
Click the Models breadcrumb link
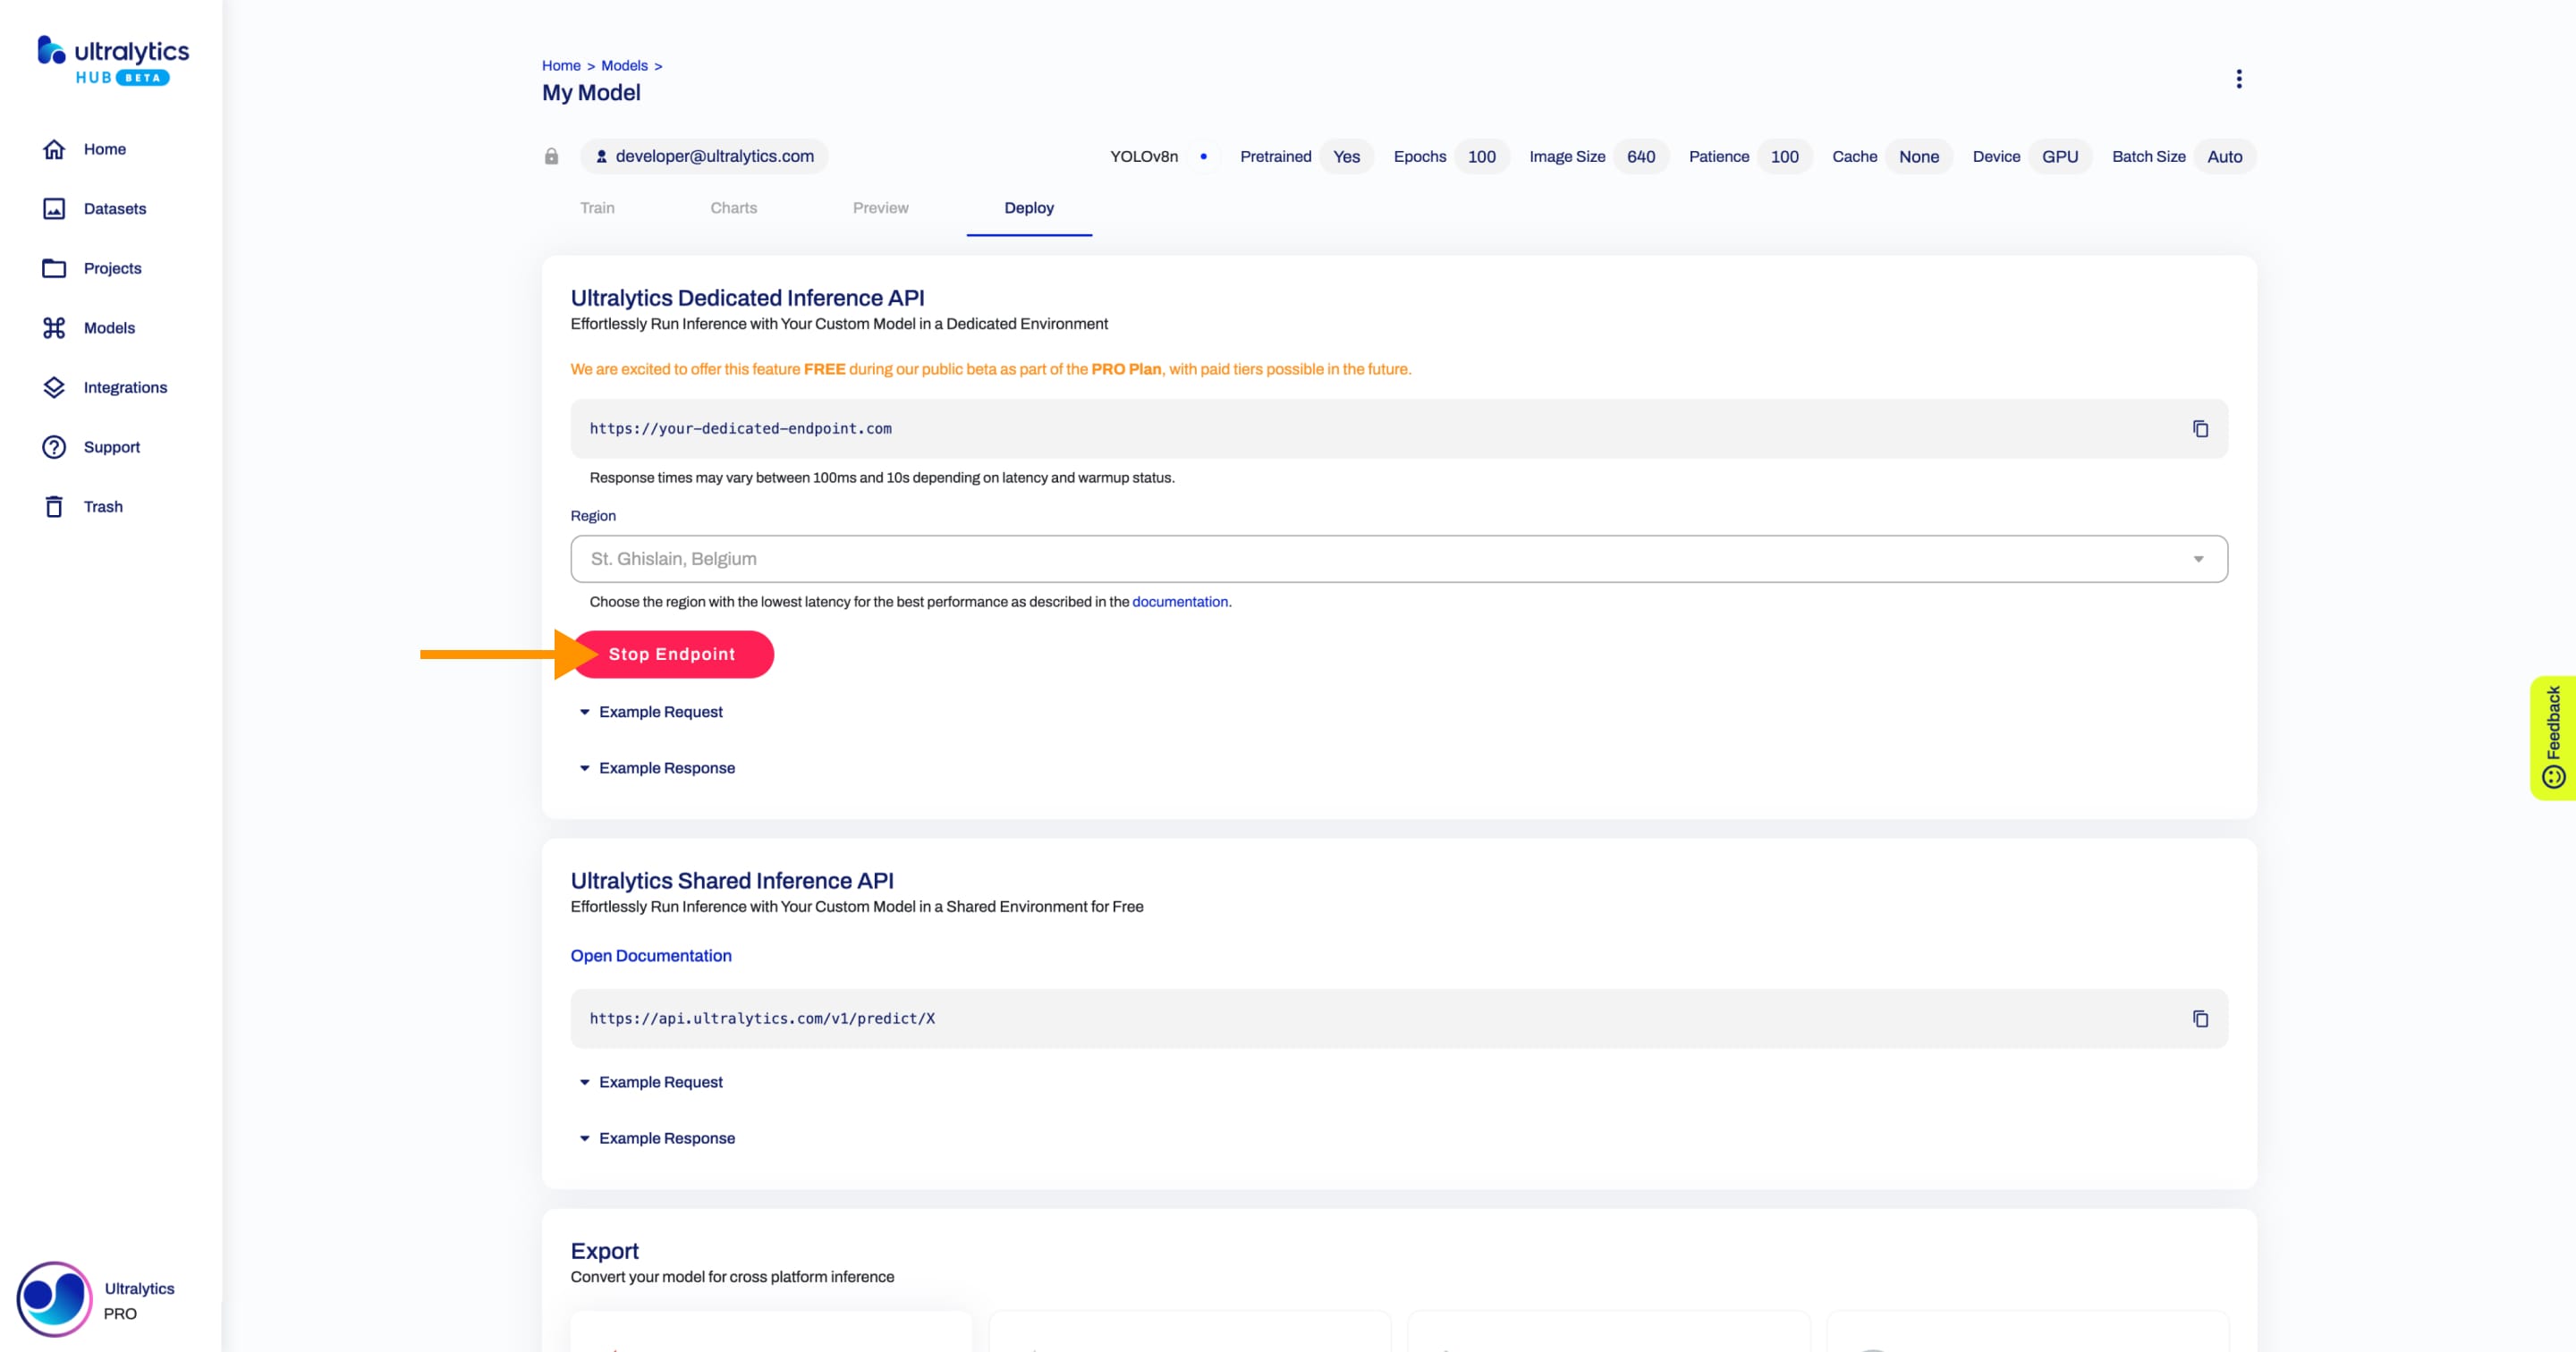point(624,66)
